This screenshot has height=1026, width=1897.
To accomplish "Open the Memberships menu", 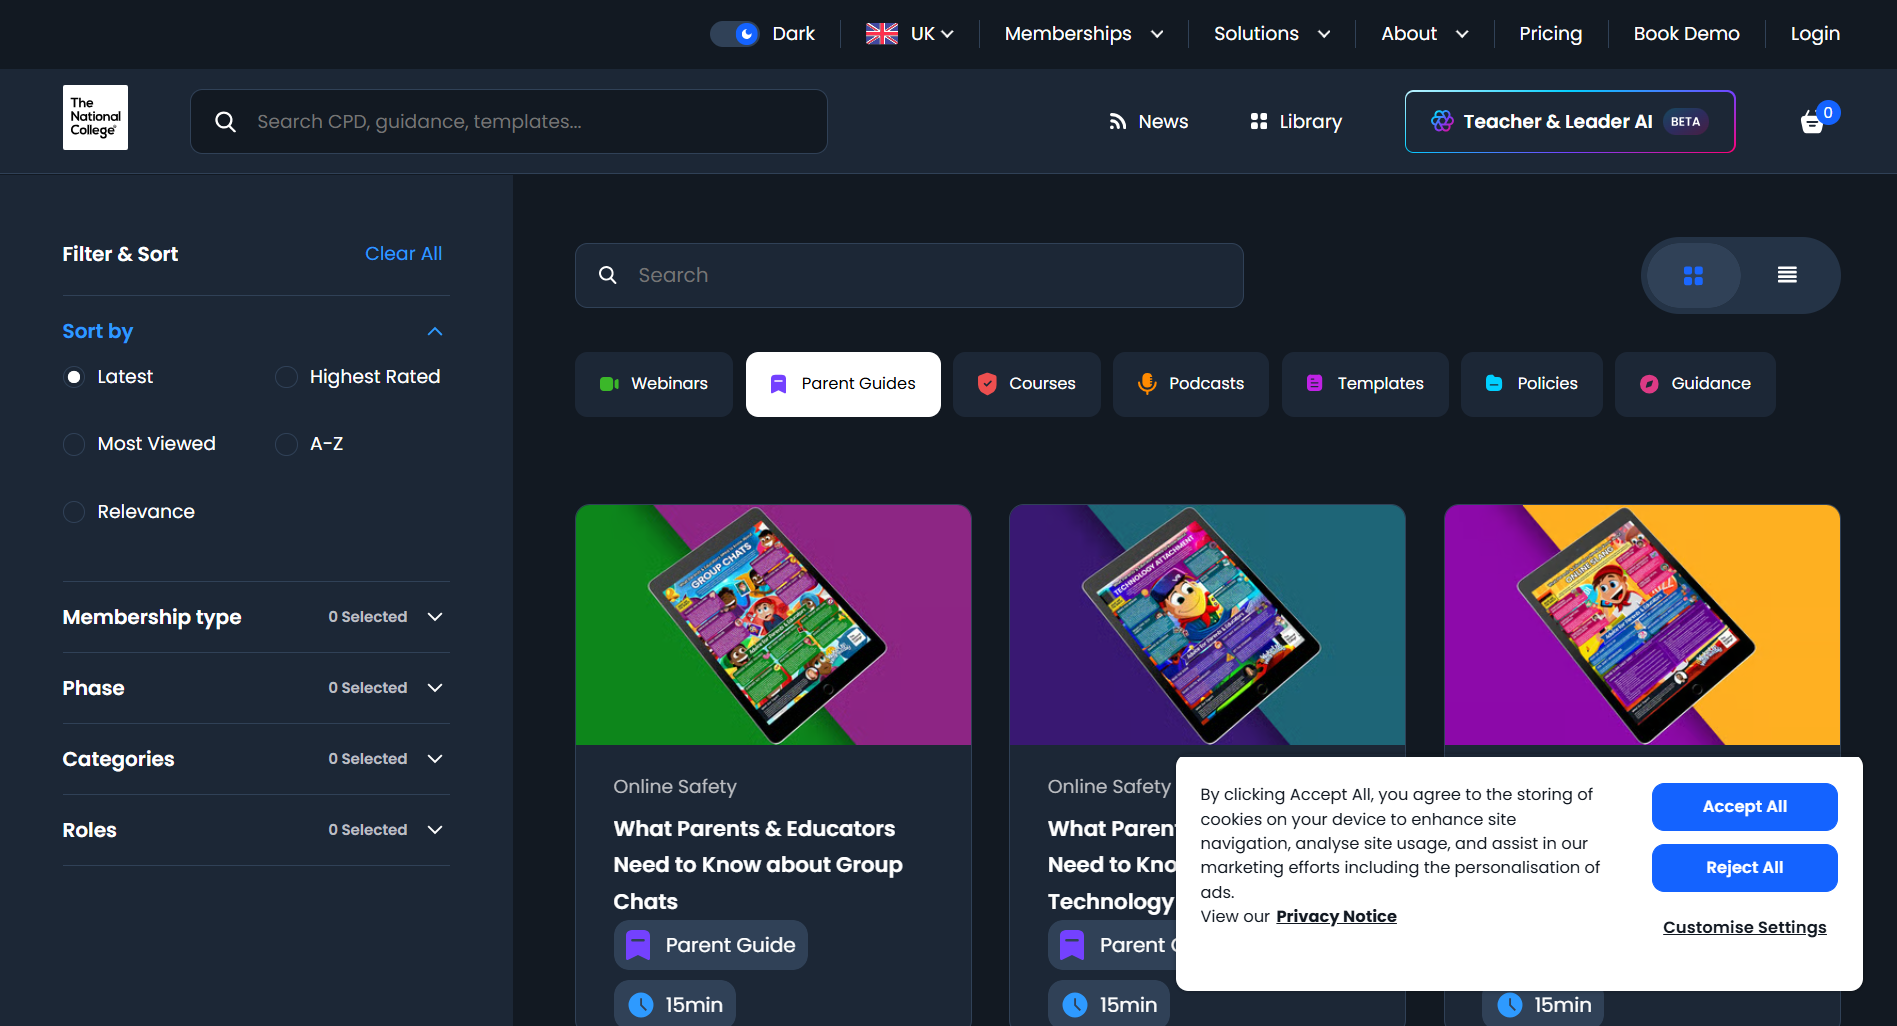I will tap(1083, 34).
